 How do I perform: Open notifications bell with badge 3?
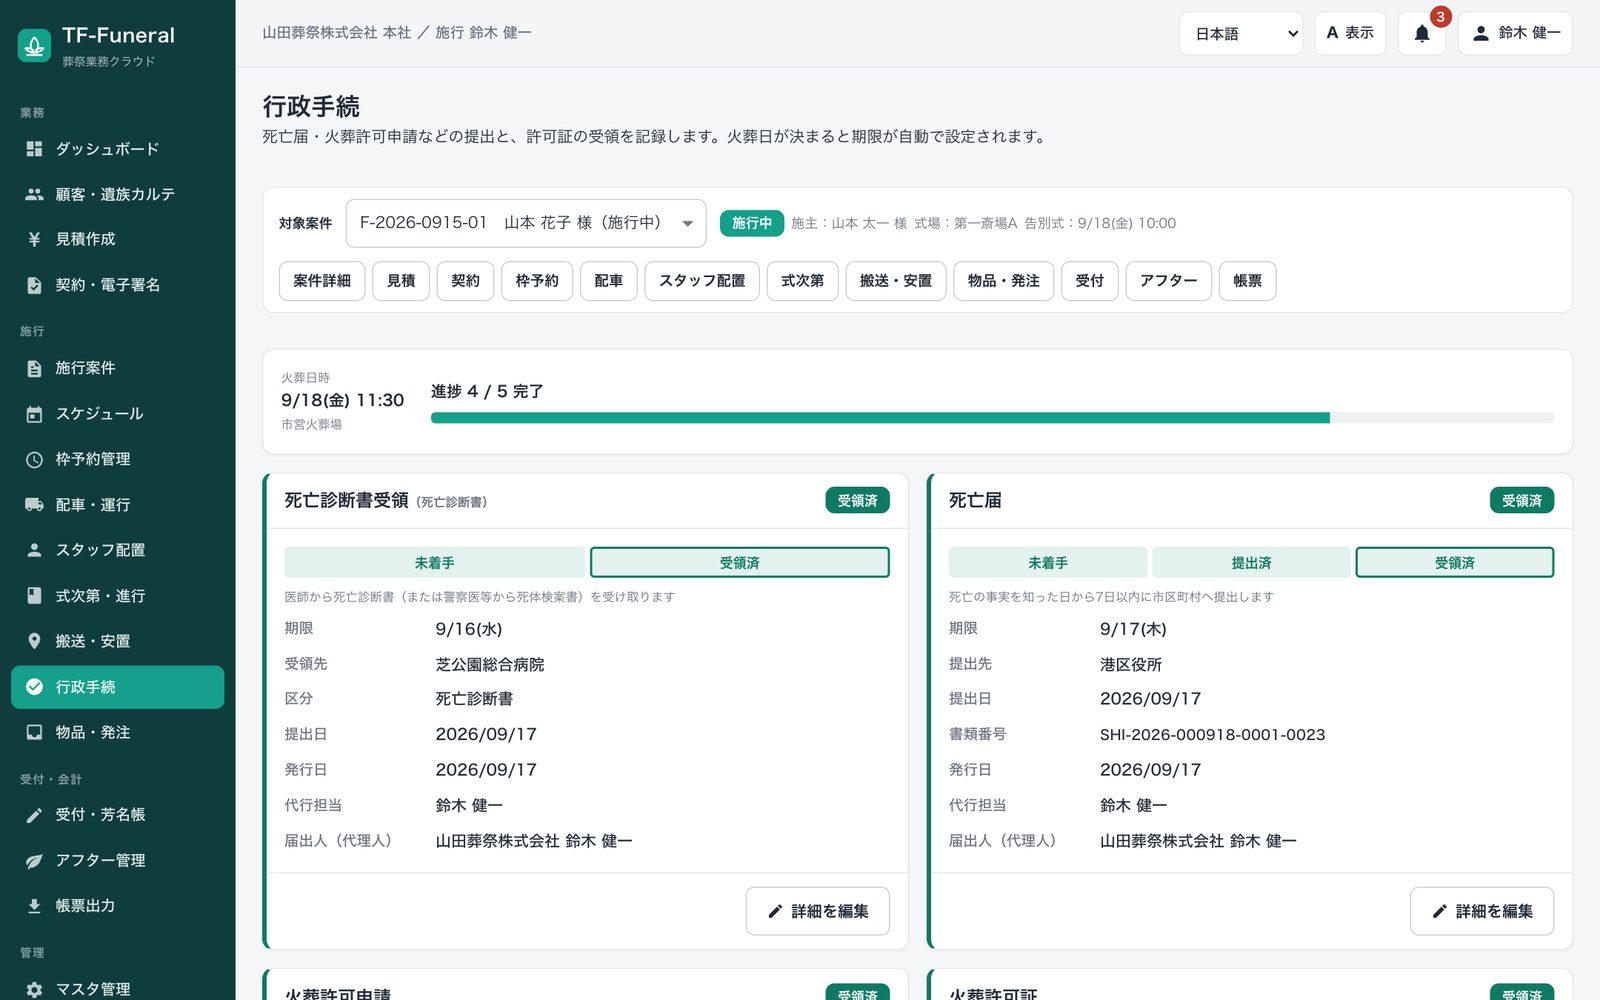point(1421,33)
